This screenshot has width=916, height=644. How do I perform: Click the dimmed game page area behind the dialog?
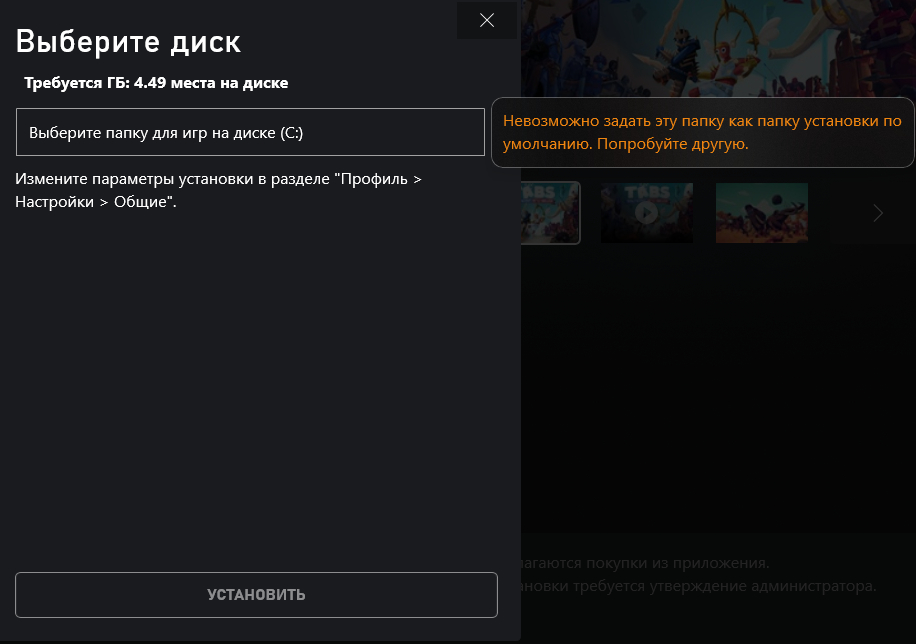click(x=719, y=386)
